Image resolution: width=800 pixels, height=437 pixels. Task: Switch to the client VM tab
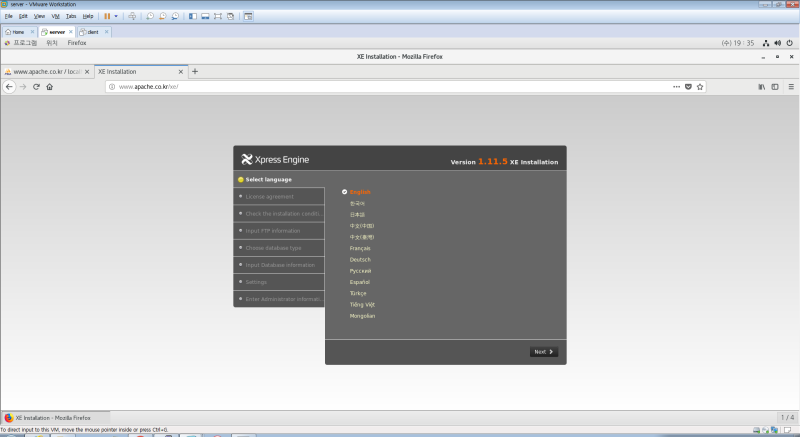tap(93, 32)
